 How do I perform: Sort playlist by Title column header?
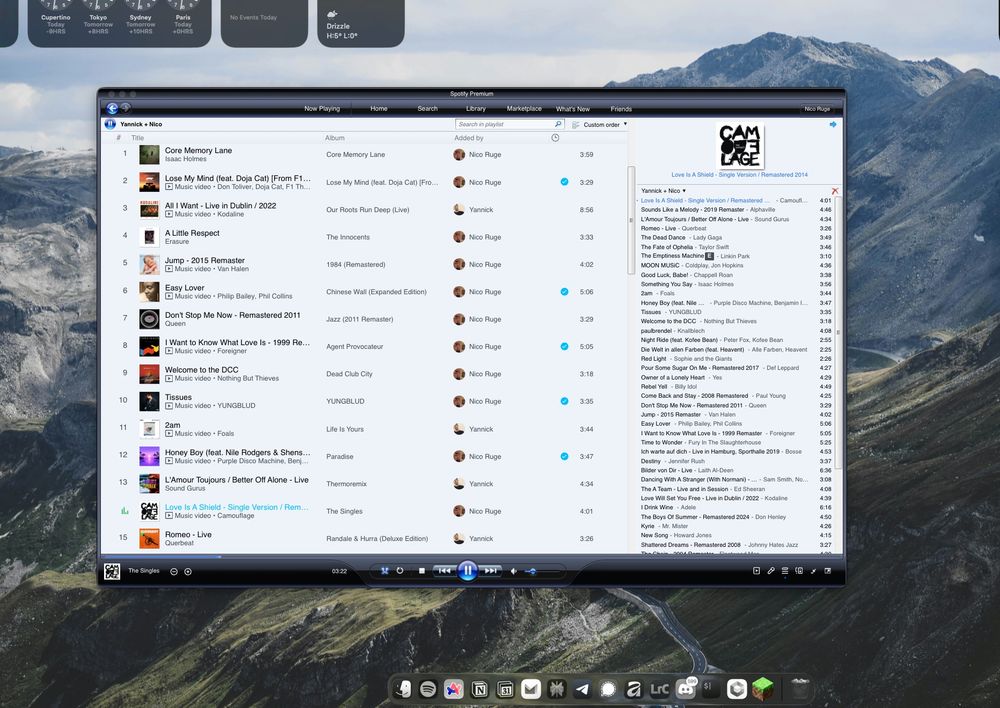pos(138,138)
